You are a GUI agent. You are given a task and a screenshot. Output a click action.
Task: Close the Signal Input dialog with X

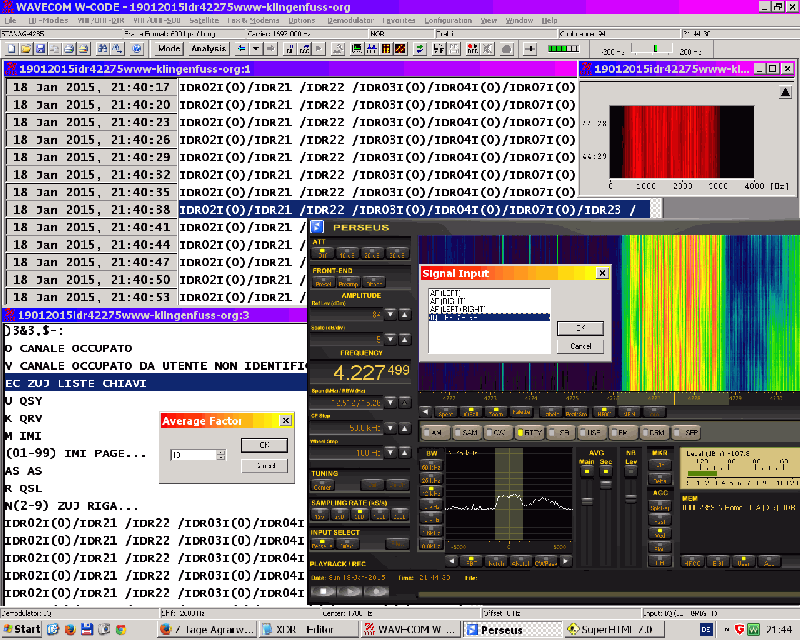pyautogui.click(x=602, y=272)
